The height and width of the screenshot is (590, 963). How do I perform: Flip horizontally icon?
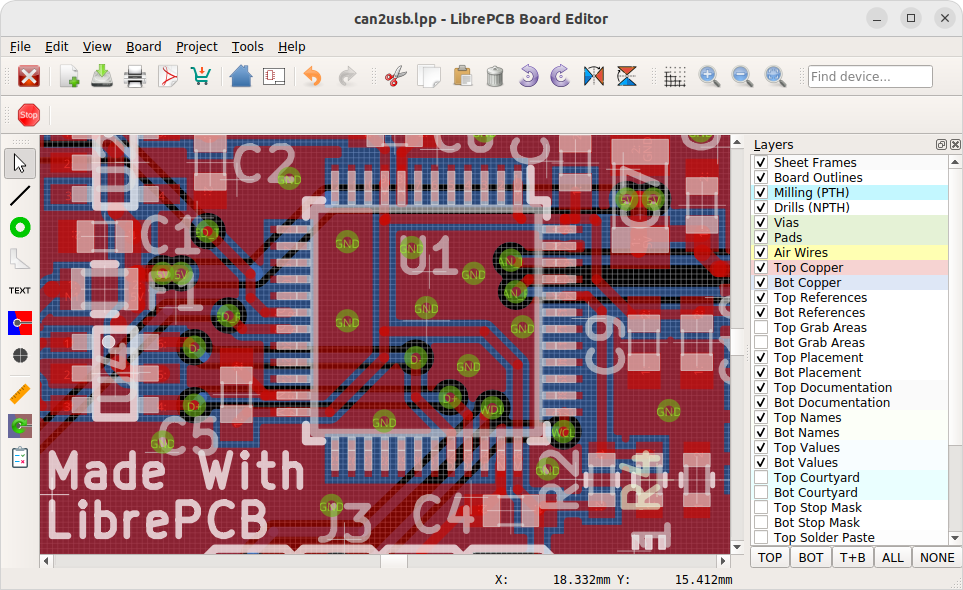tap(594, 76)
